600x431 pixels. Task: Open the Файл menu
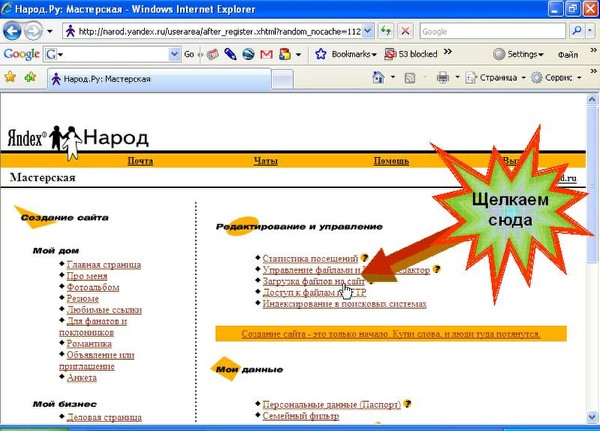[568, 55]
